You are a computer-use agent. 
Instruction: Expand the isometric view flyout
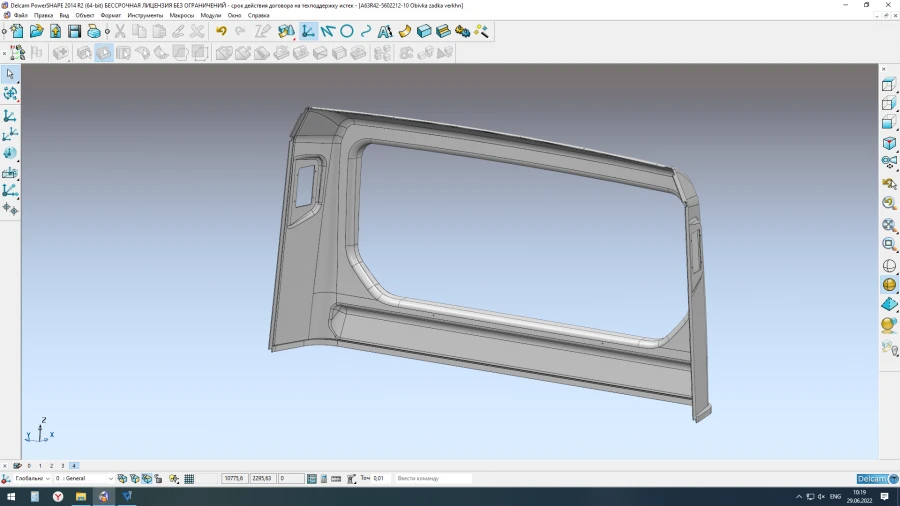888,144
